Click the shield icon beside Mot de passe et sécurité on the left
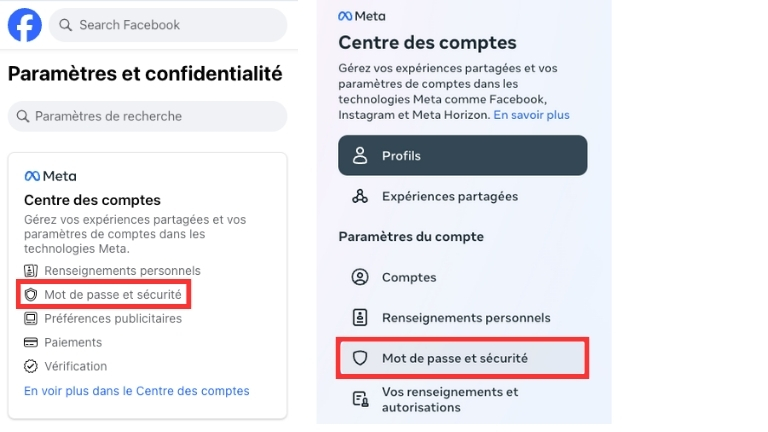 (31, 295)
